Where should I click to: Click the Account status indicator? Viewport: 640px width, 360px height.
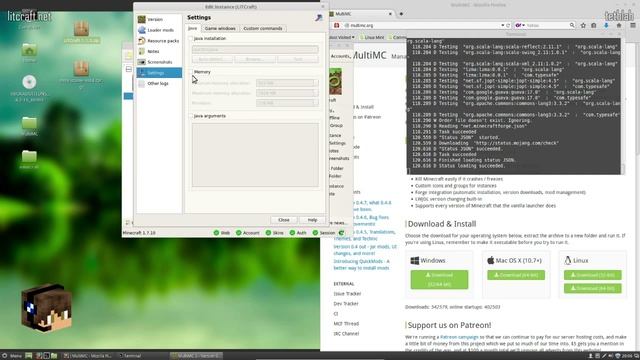[247, 233]
